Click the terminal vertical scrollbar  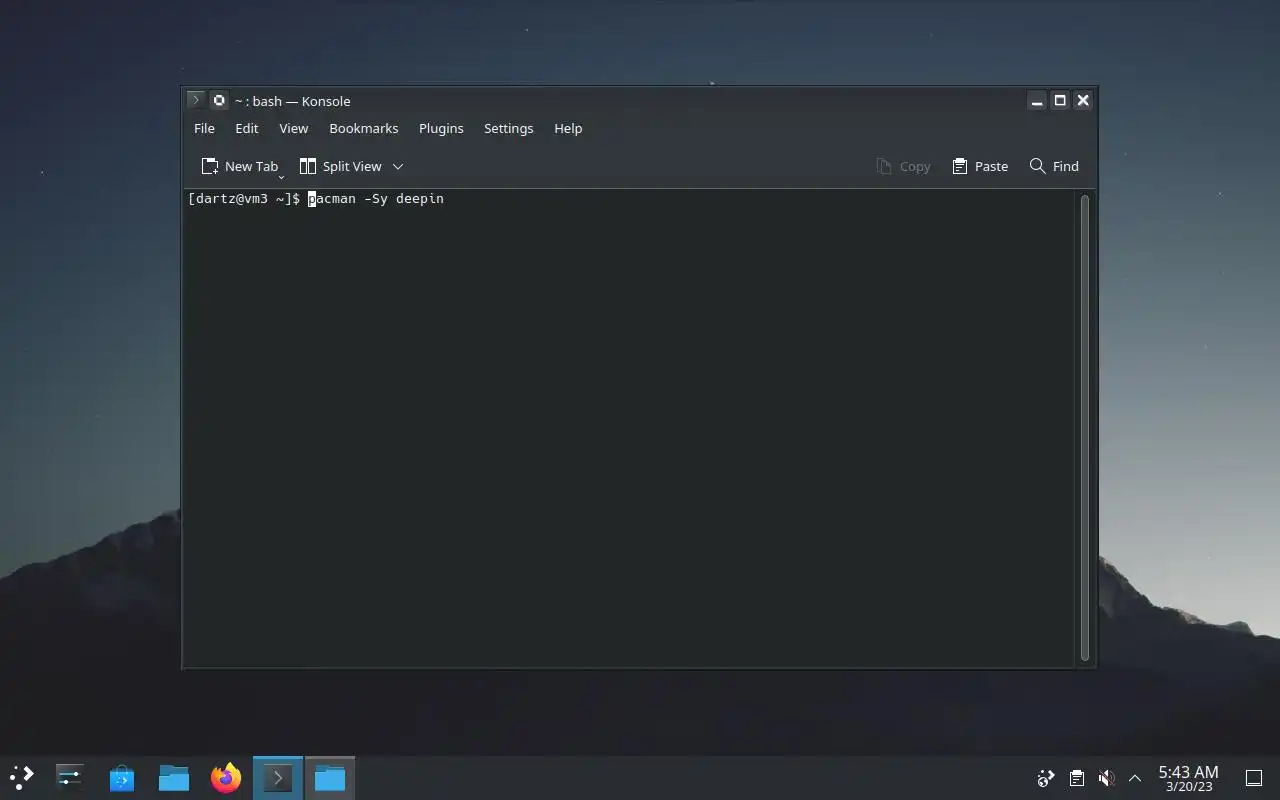pyautogui.click(x=1085, y=428)
